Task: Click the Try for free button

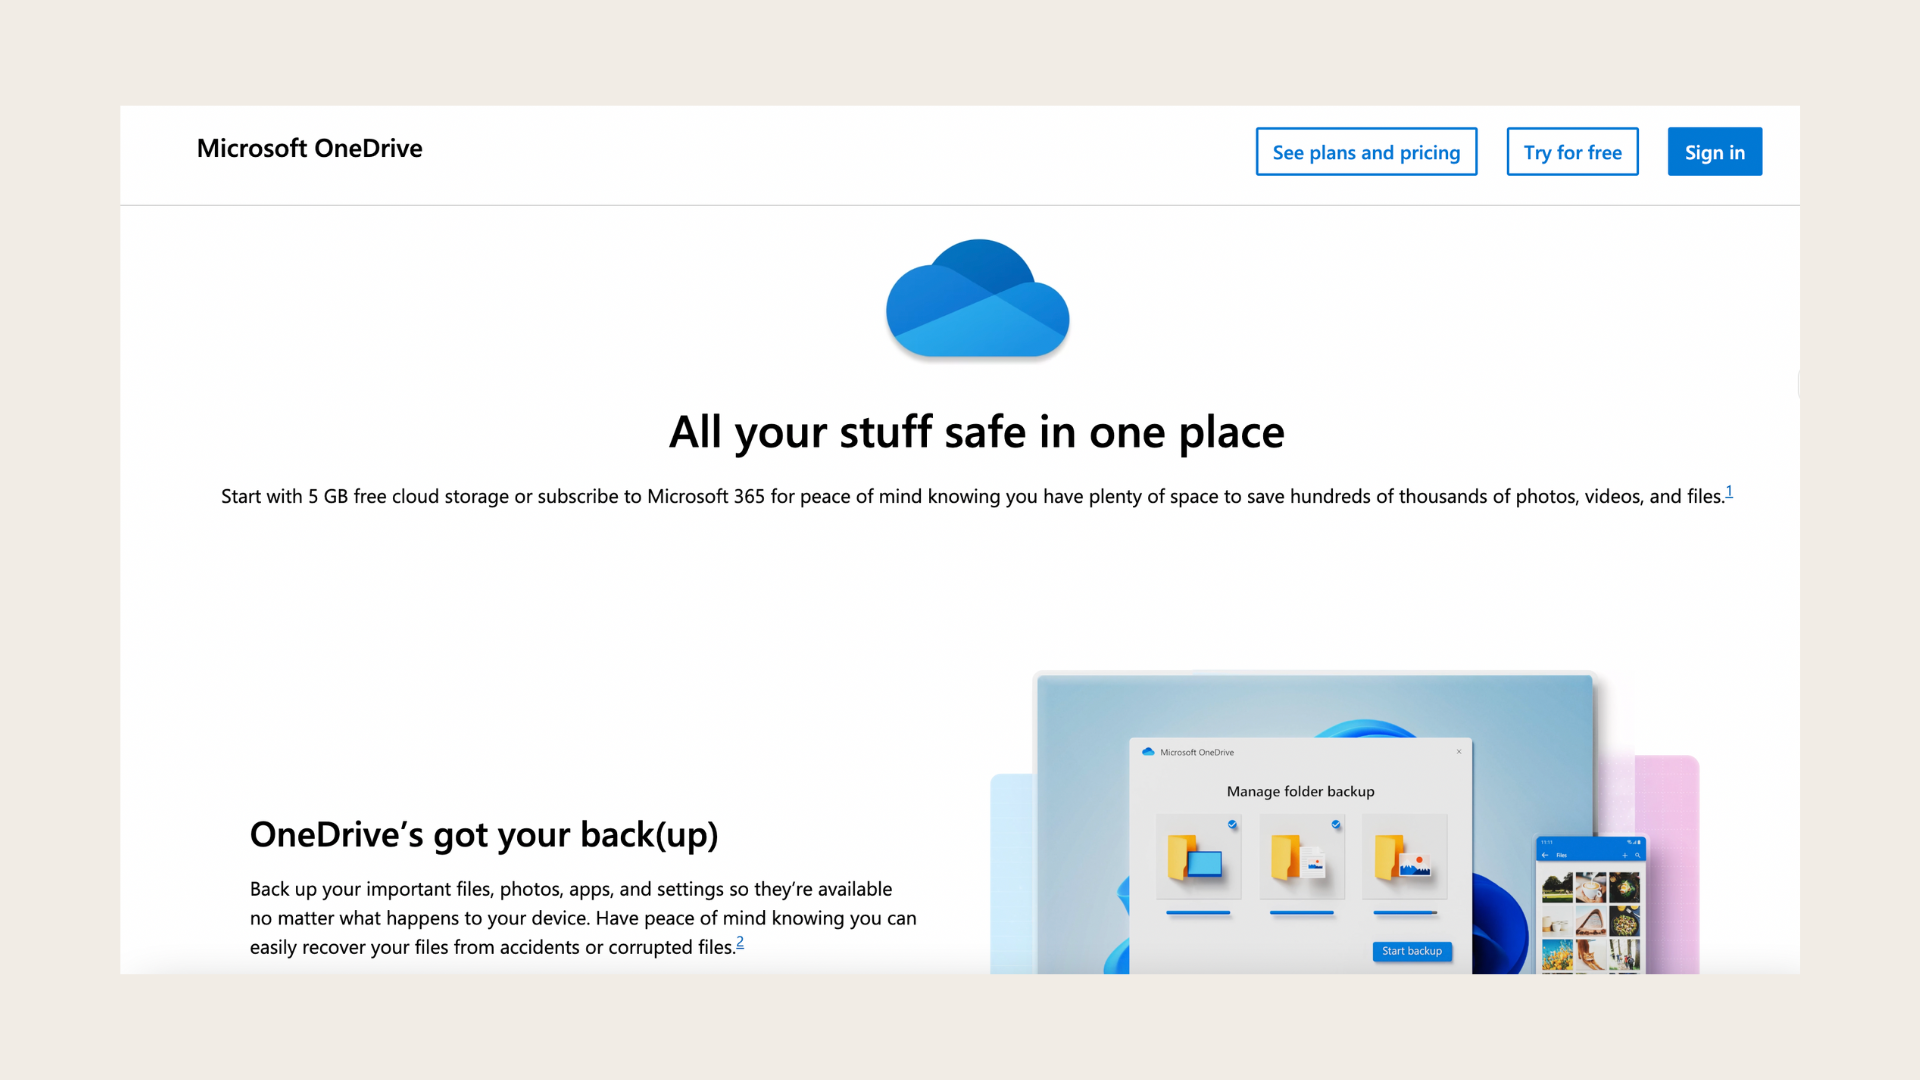Action: pyautogui.click(x=1572, y=152)
